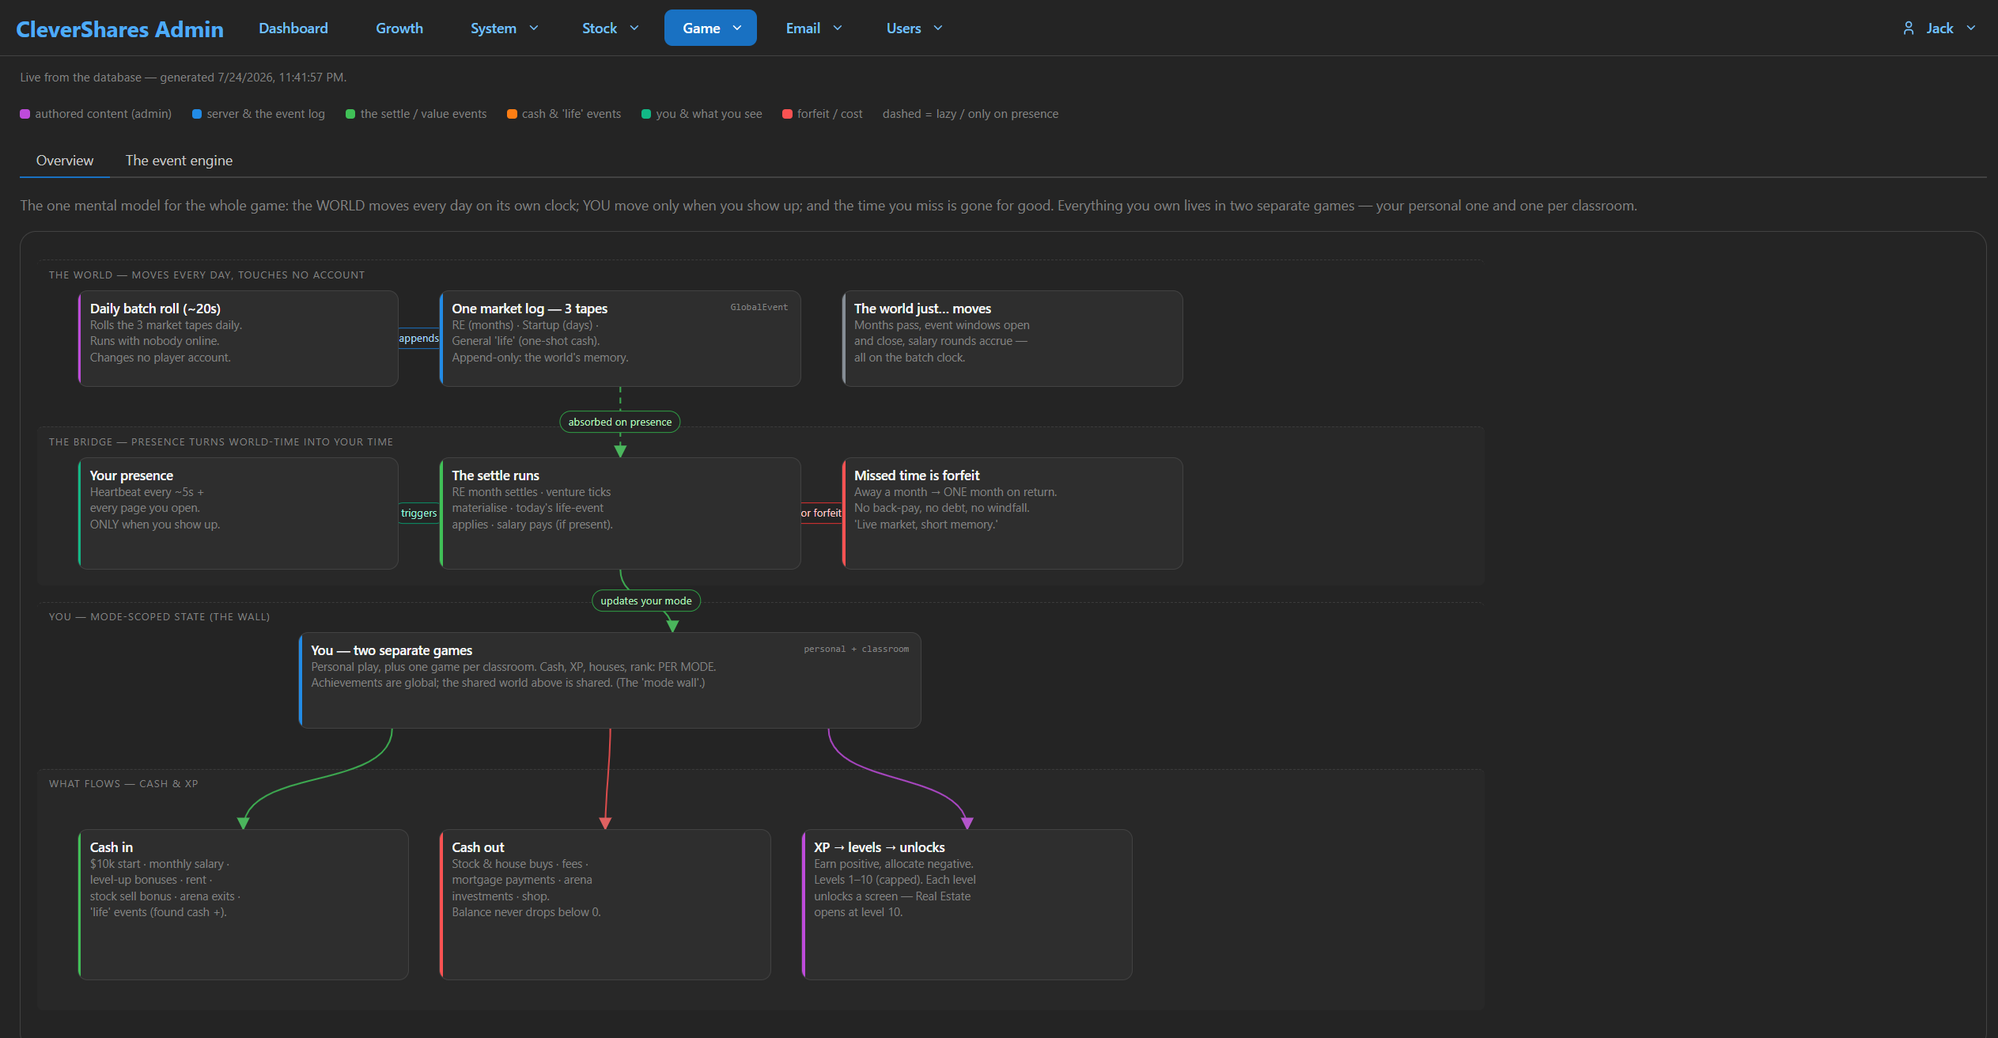Select the 'Cash out' node title

tap(478, 847)
